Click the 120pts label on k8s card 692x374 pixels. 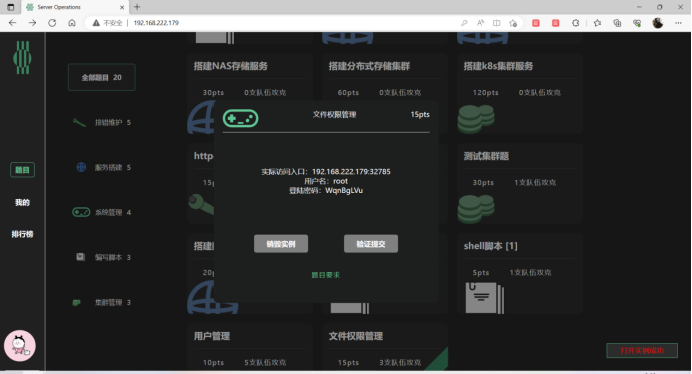tap(485, 93)
